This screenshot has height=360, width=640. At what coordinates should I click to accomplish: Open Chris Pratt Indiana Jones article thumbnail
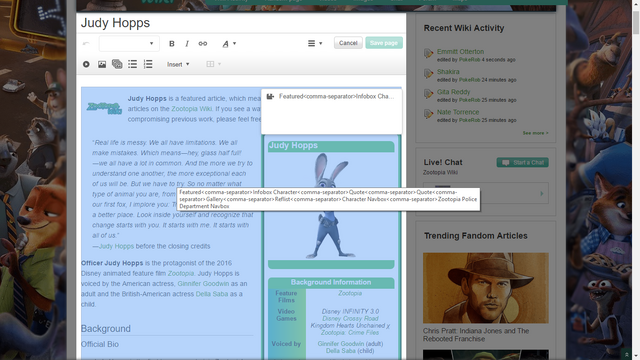486,288
